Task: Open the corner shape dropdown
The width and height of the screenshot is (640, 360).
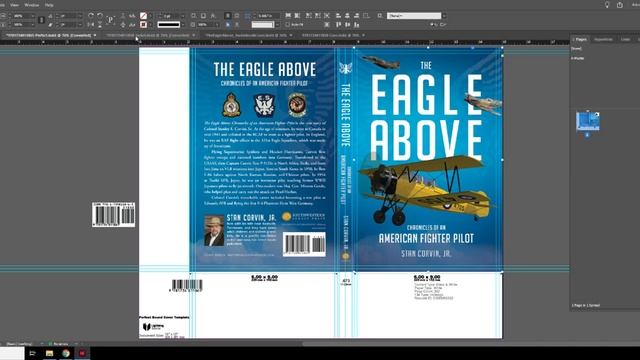Action: 278,24
